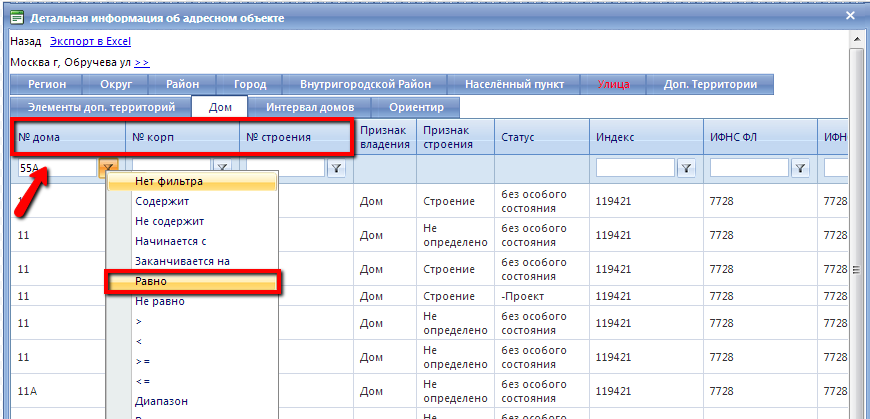Choose Содержит filter option

[x=192, y=201]
